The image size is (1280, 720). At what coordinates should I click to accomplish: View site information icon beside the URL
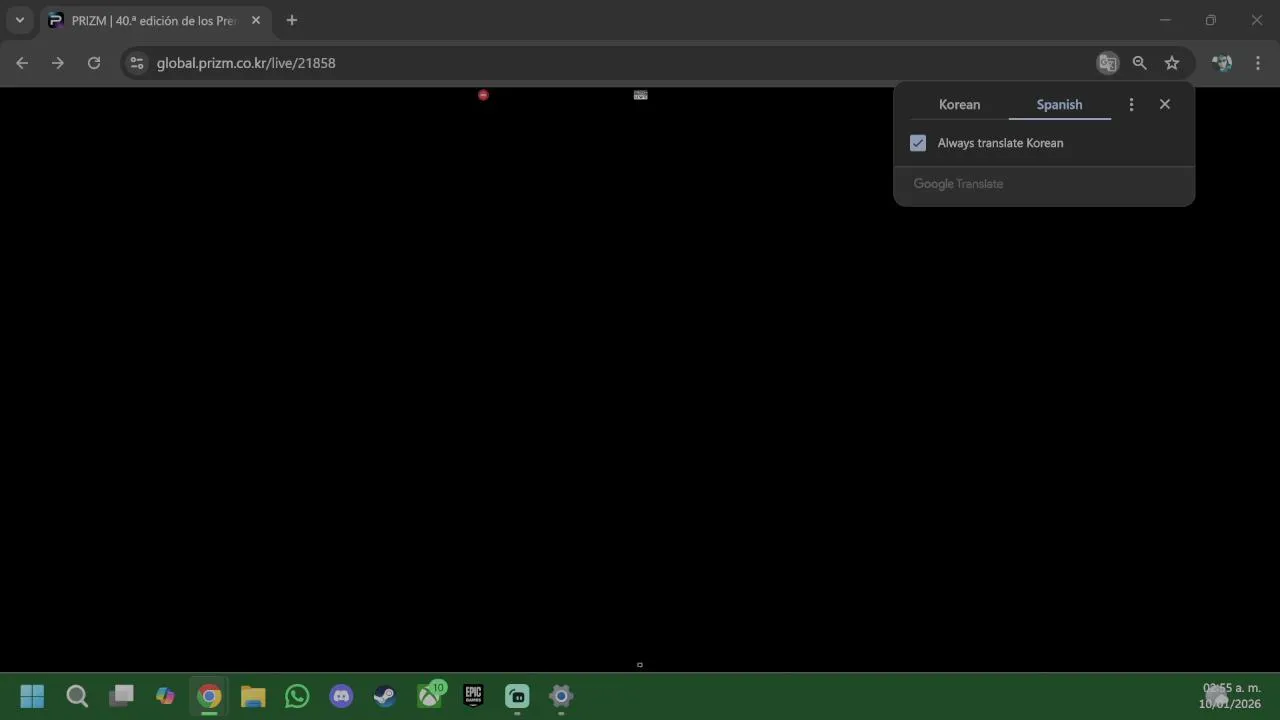137,63
